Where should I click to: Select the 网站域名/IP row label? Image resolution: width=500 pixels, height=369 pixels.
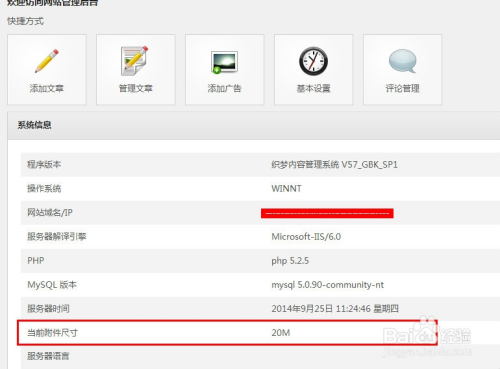click(x=50, y=212)
